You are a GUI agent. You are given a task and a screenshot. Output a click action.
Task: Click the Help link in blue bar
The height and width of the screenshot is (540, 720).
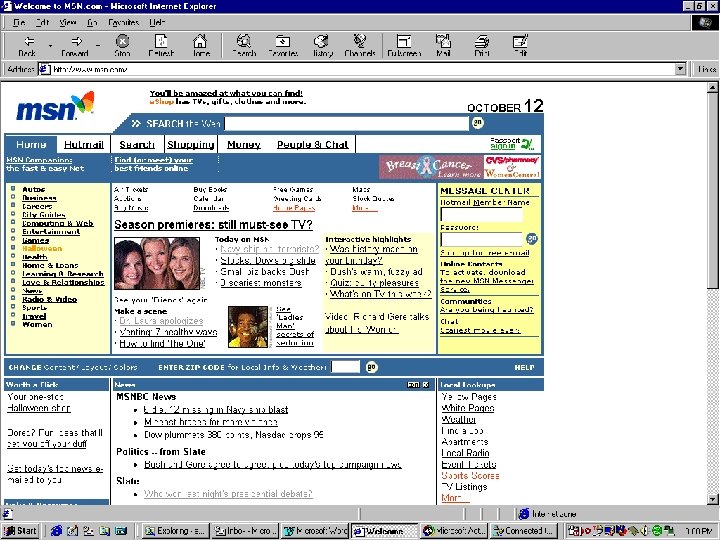(524, 367)
